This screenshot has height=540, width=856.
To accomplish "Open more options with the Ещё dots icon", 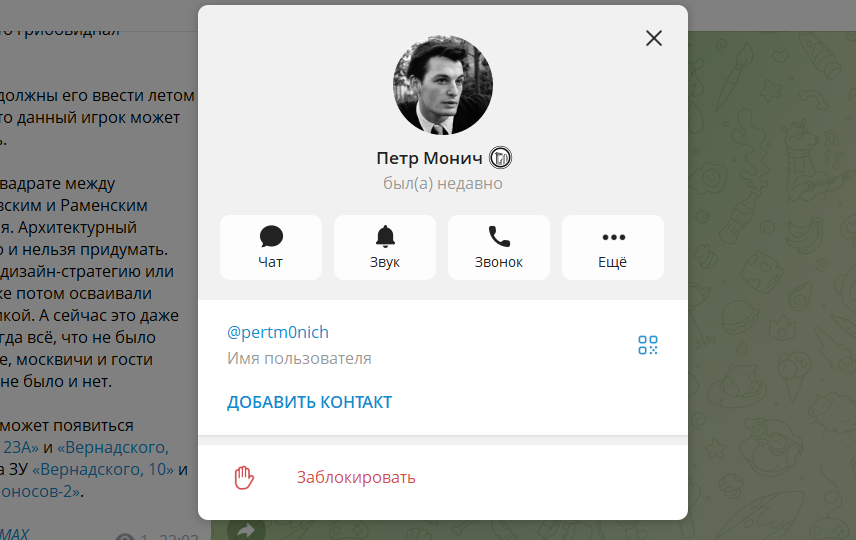I will (613, 247).
